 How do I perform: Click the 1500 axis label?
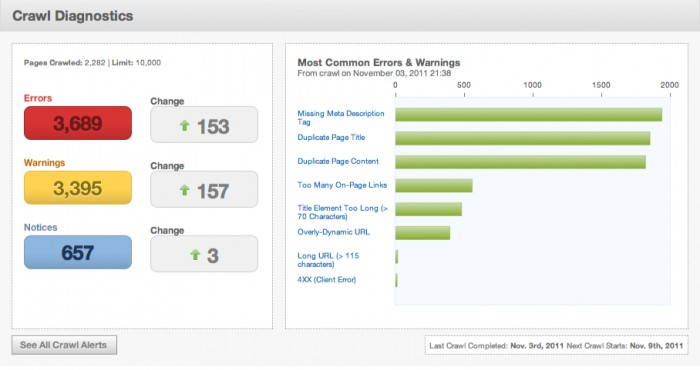point(601,85)
